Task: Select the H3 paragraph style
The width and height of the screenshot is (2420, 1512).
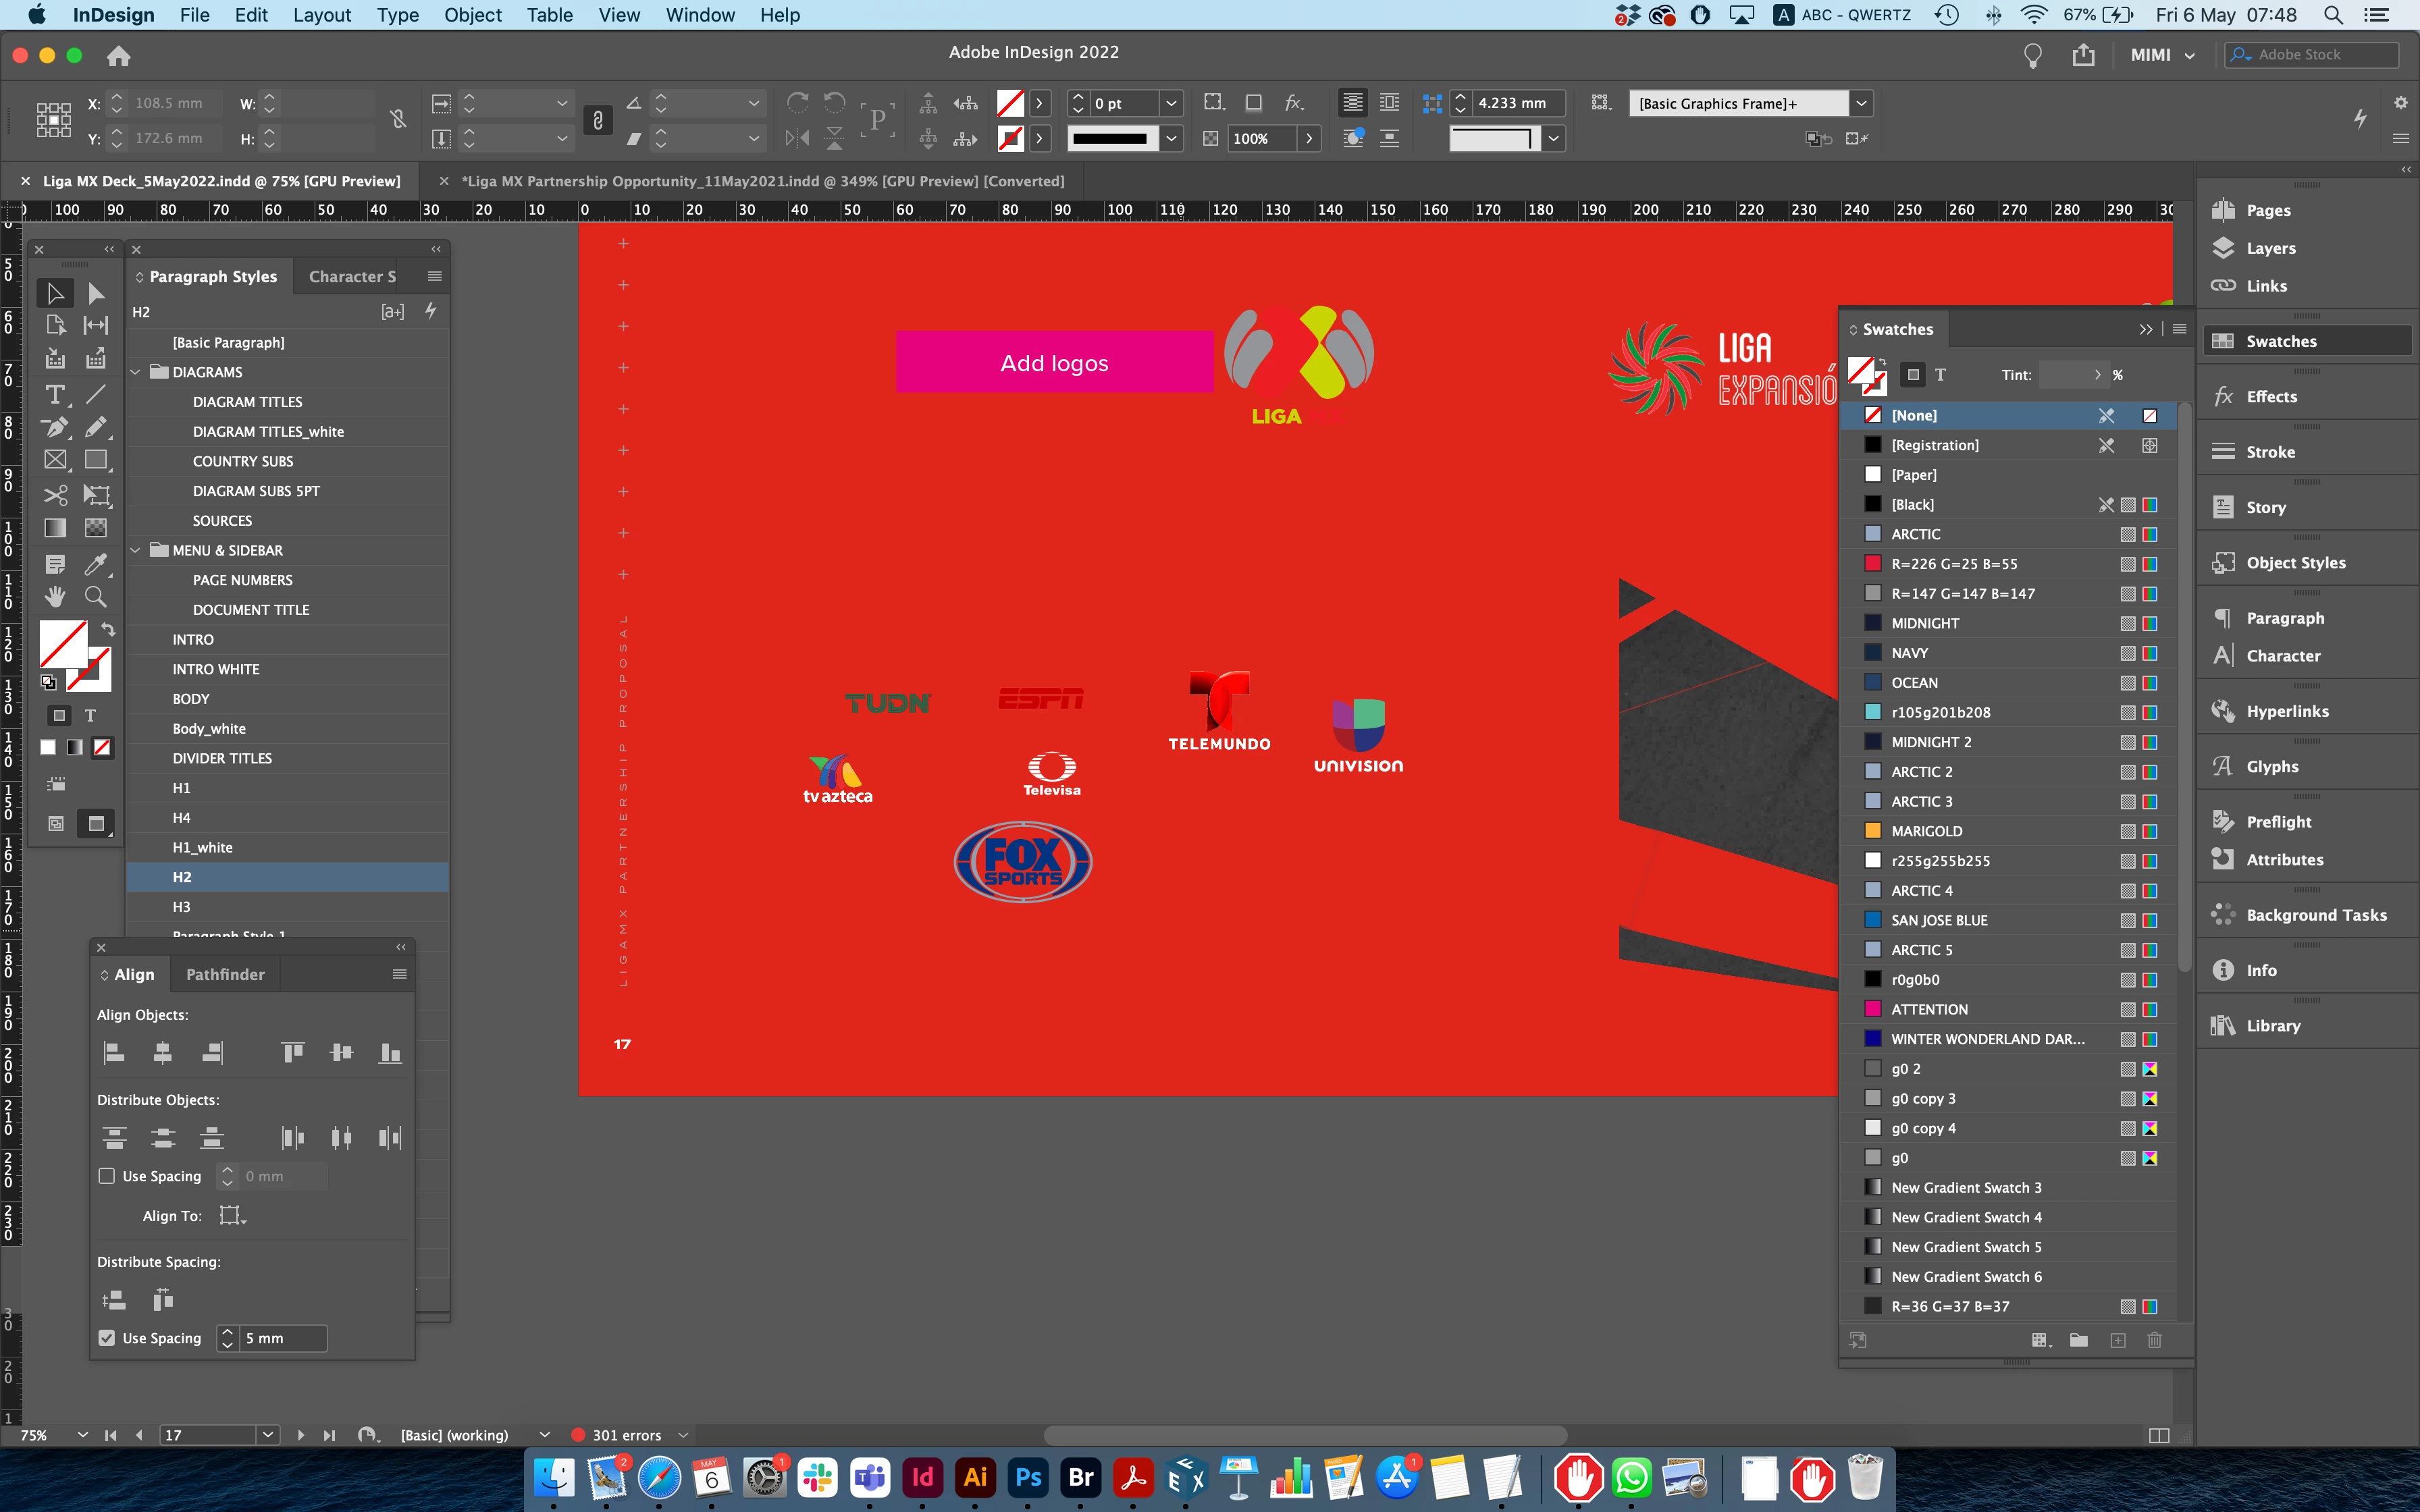Action: [x=181, y=907]
